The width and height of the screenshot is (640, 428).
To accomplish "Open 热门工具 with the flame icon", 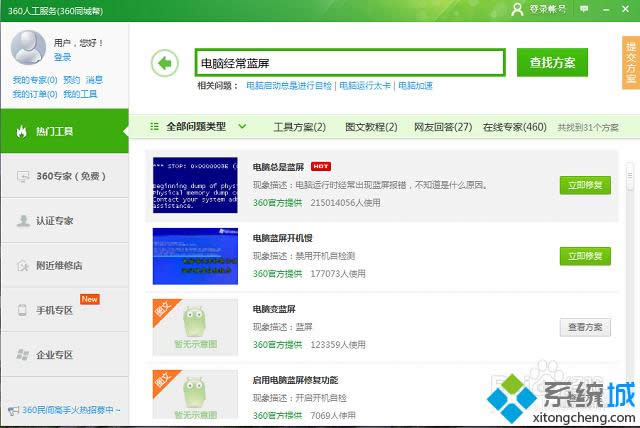I will point(64,131).
